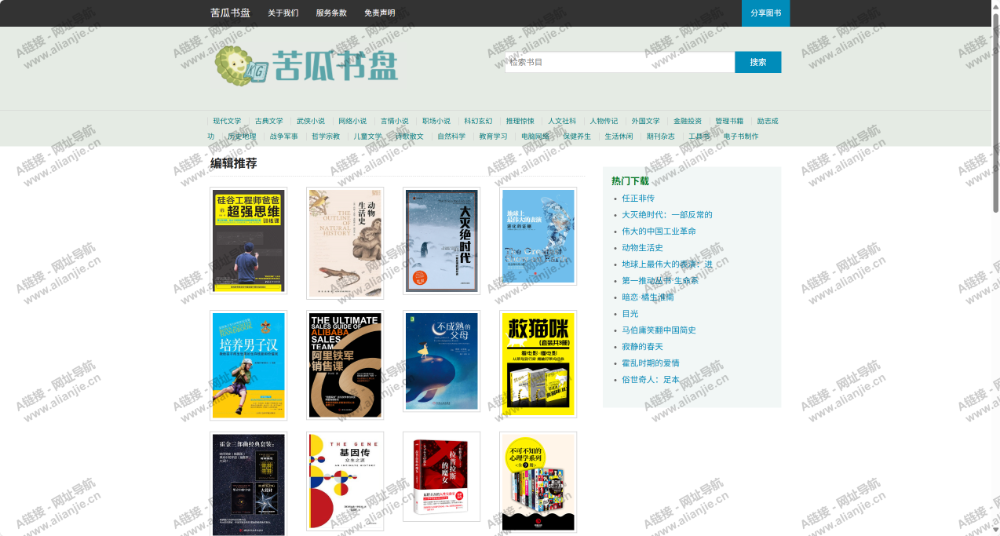Image resolution: width=1000 pixels, height=536 pixels.
Task: Open the dark starry box-set book cover
Action: (x=248, y=484)
